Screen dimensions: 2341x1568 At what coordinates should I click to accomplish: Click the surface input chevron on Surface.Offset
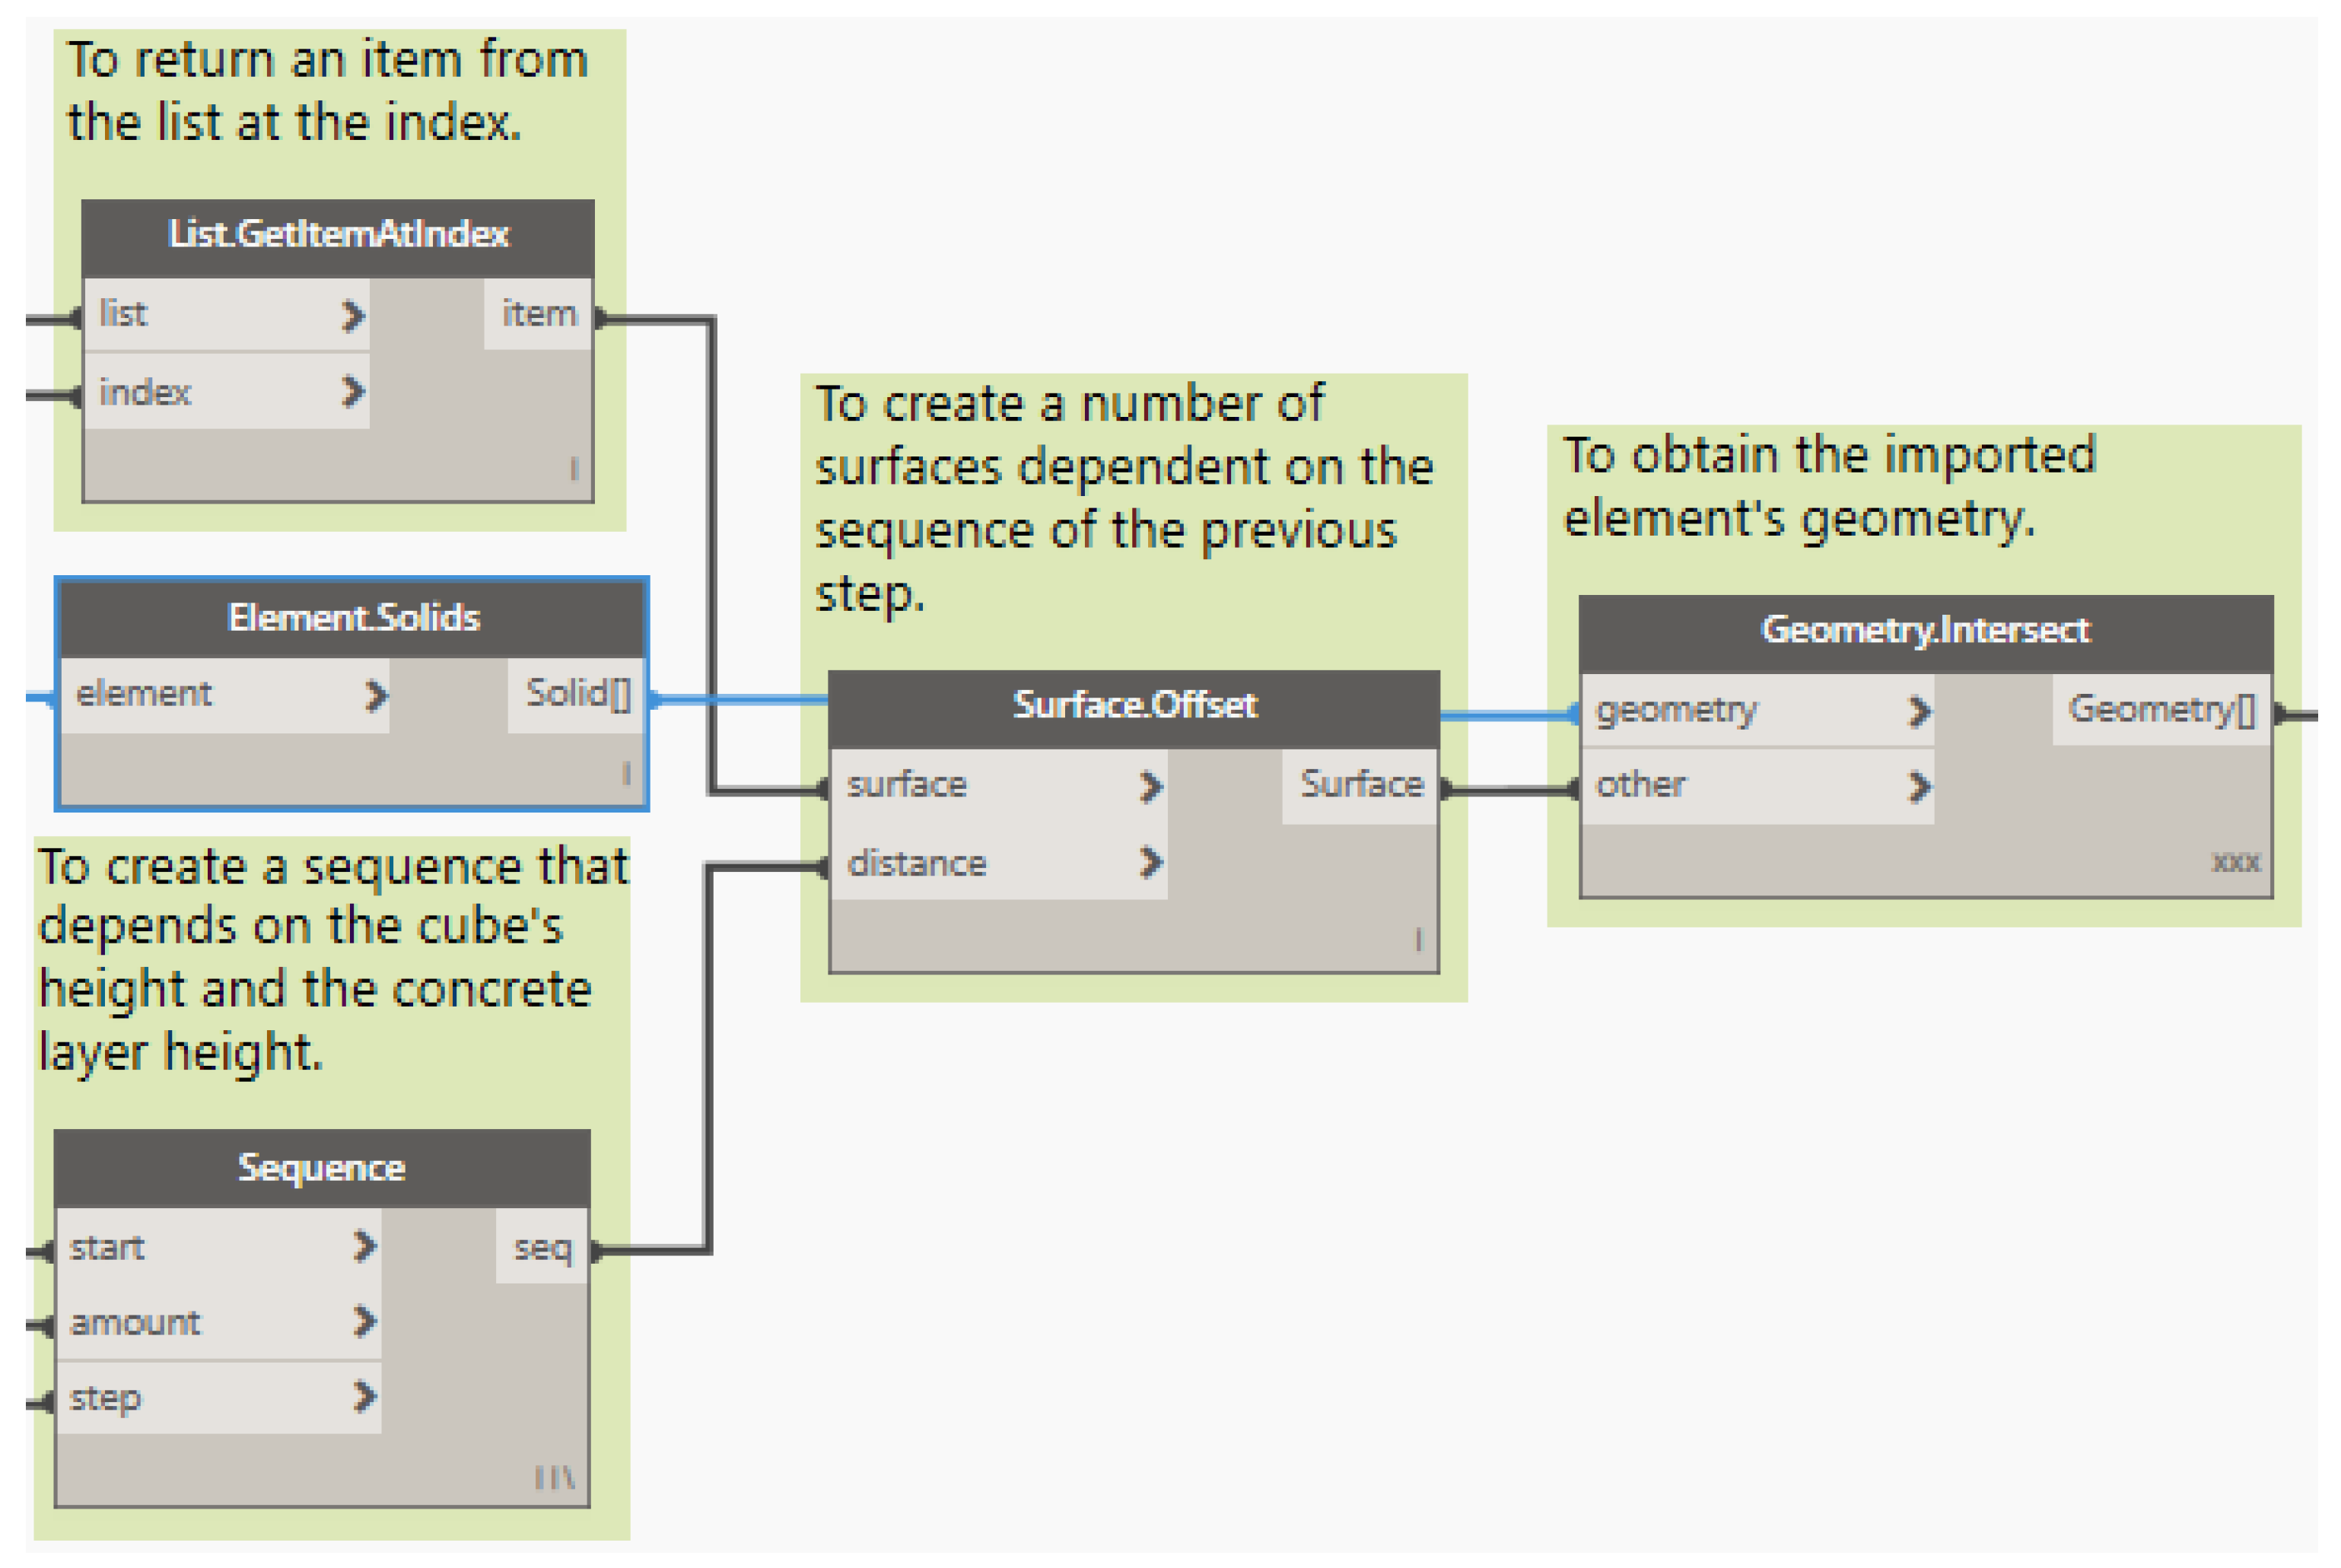(x=1150, y=787)
